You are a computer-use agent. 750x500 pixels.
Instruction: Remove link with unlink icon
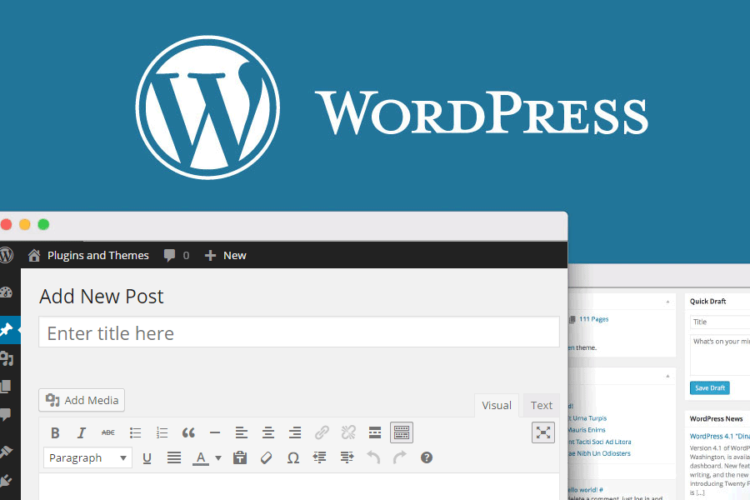click(x=349, y=433)
